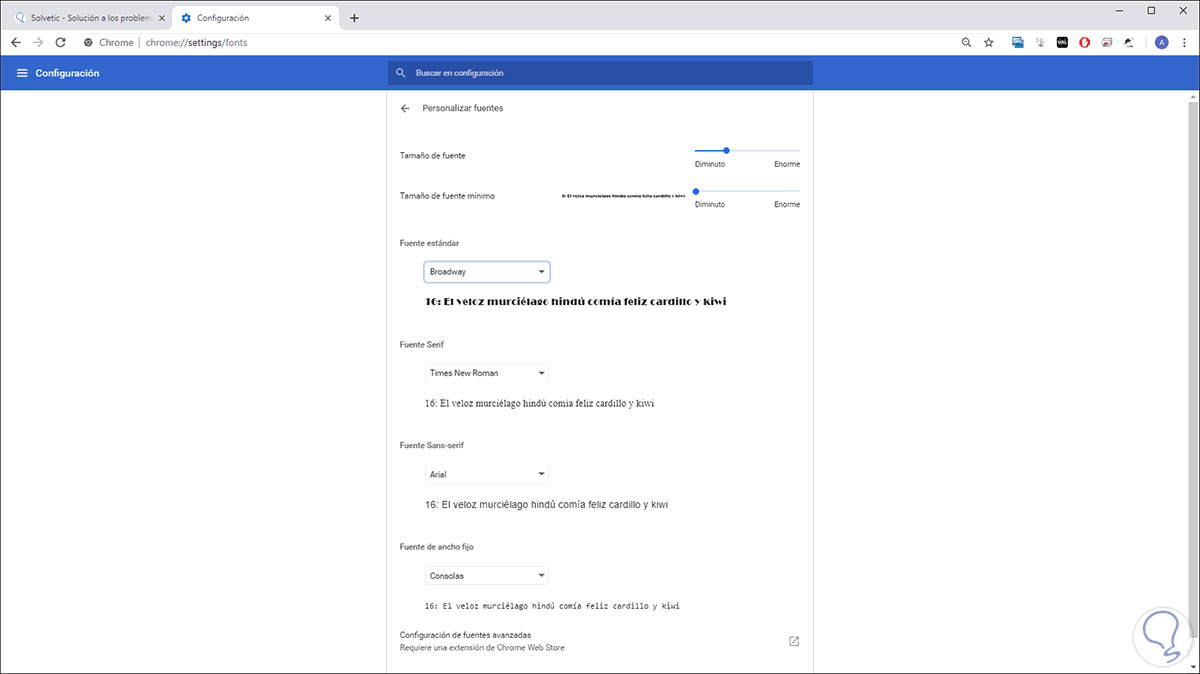Click the Arial sample sentence text
The height and width of the screenshot is (674, 1200).
pyautogui.click(x=546, y=505)
